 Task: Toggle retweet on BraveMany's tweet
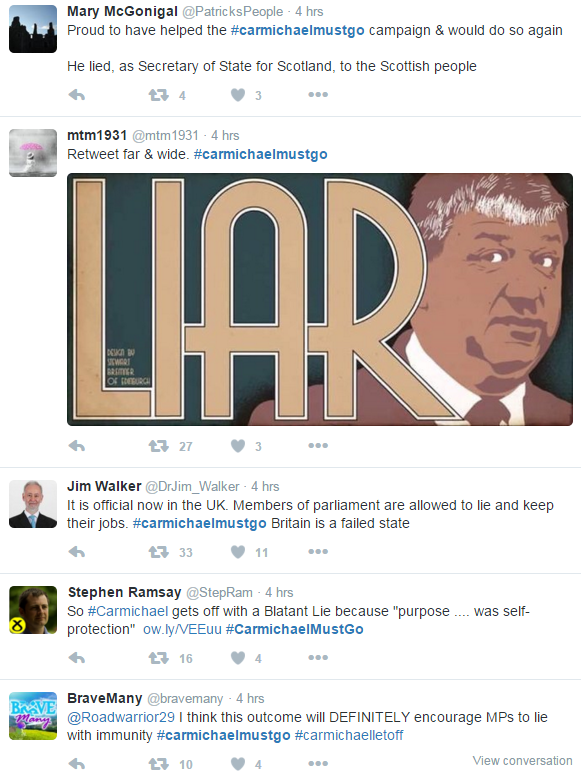[x=159, y=764]
